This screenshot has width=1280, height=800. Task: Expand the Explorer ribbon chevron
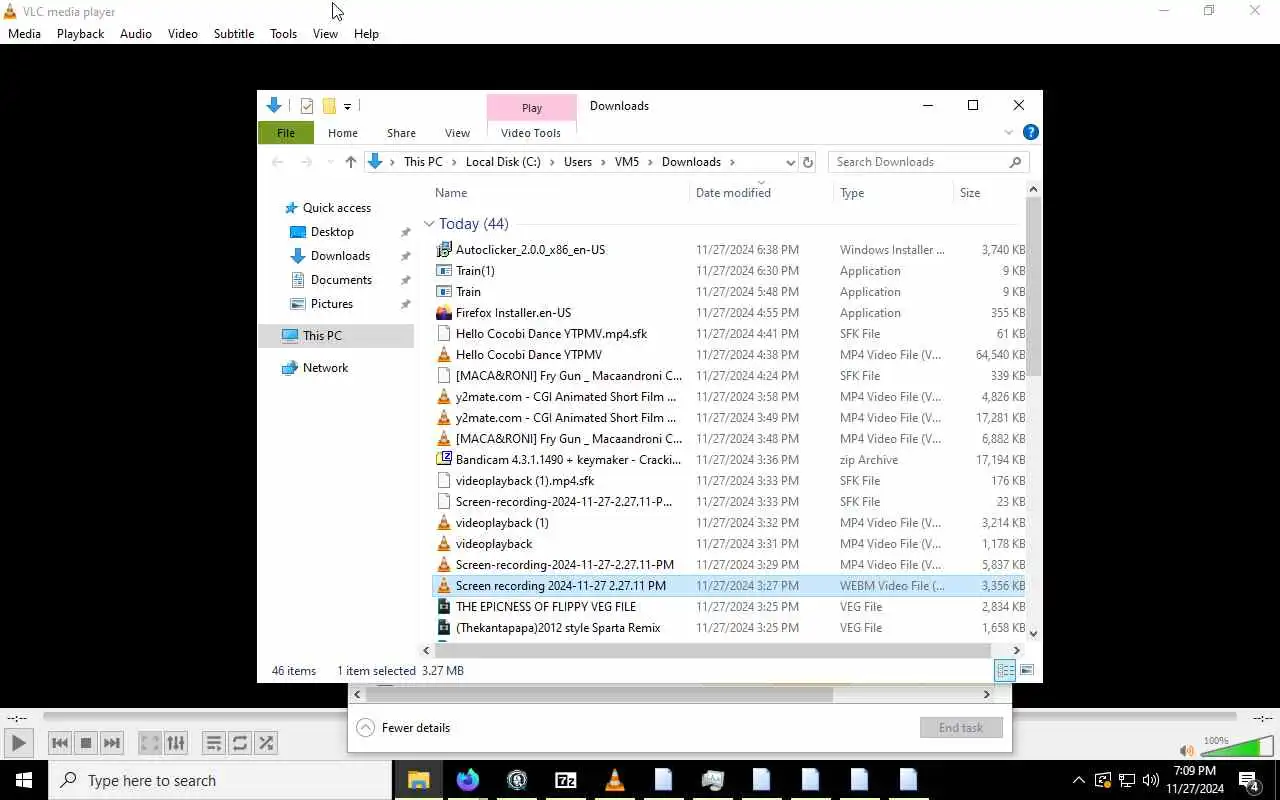click(1008, 132)
